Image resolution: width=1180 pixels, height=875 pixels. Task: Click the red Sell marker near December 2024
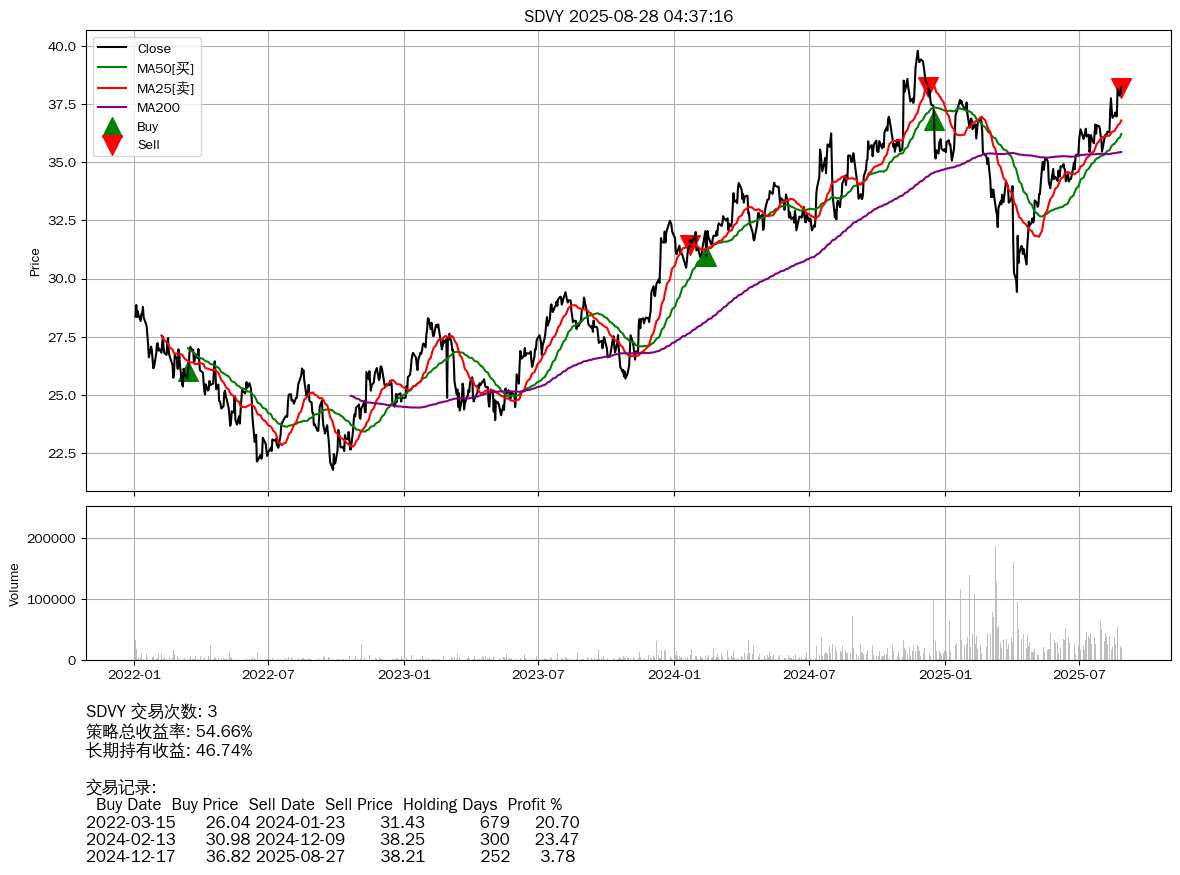tap(928, 87)
